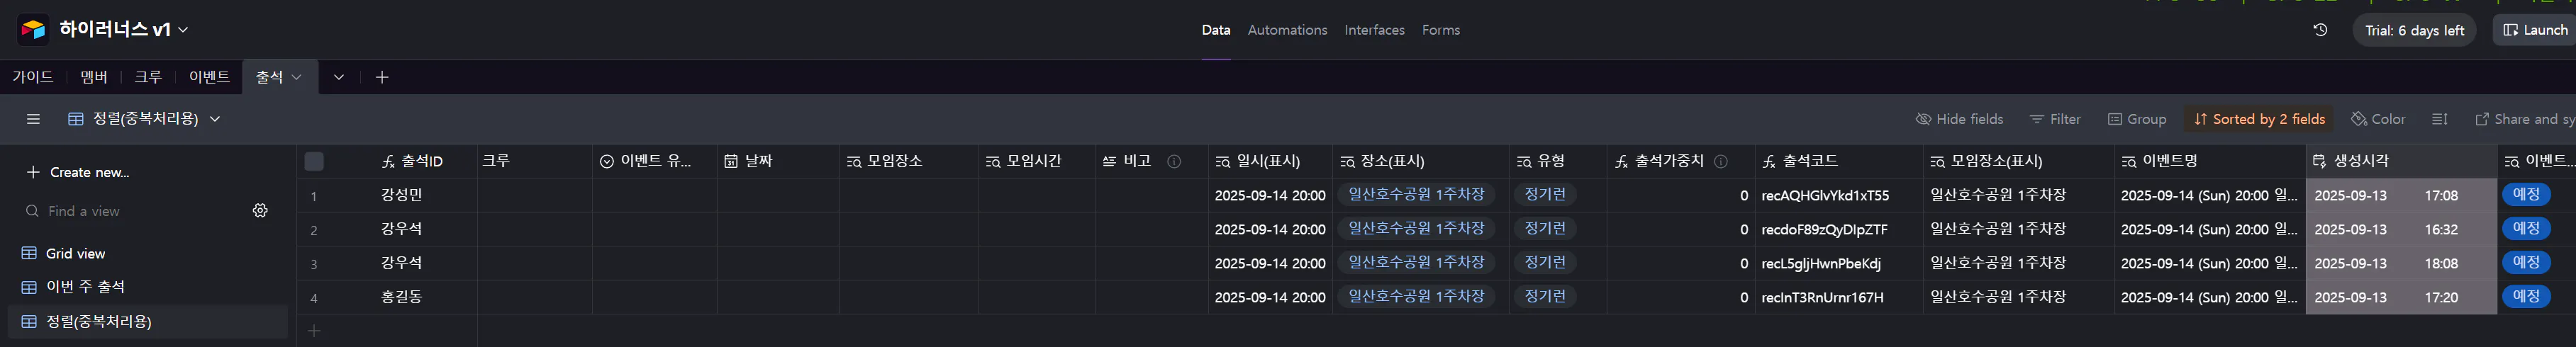The width and height of the screenshot is (2576, 347).
Task: Open the 정렬(중복처리용) view name dropdown
Action: tap(144, 119)
